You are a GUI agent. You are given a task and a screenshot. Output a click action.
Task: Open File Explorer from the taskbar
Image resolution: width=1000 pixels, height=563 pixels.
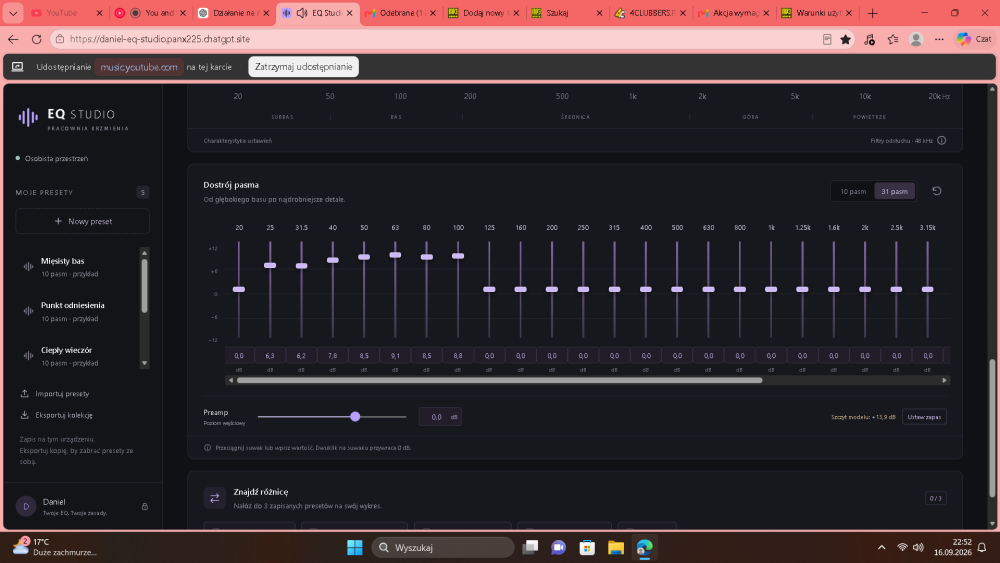pos(615,547)
